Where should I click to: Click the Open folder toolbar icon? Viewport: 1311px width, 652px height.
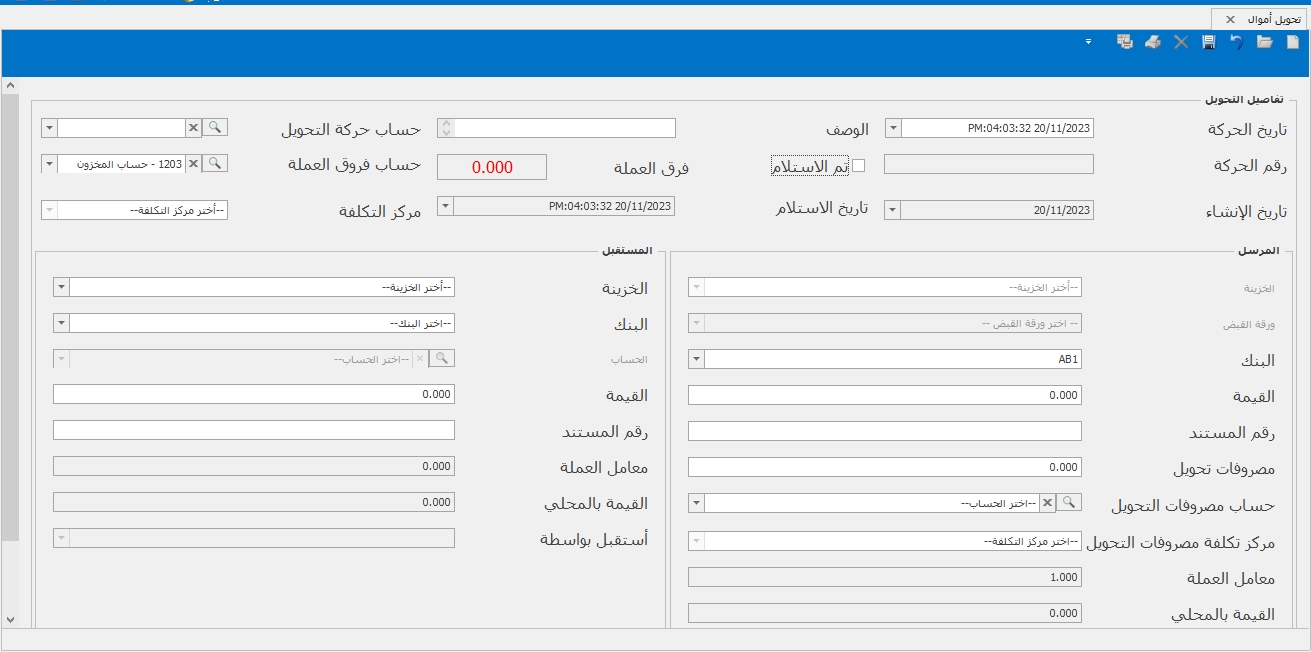1265,42
